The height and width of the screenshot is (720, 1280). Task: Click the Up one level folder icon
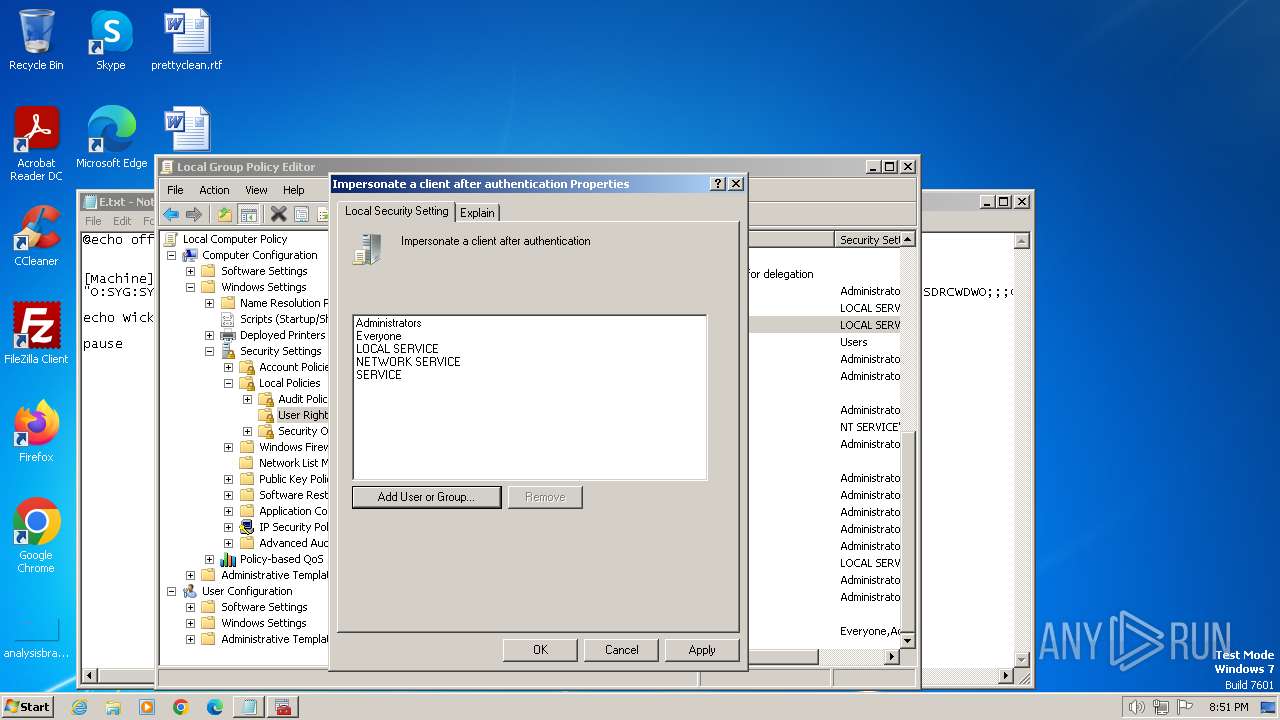[x=225, y=214]
